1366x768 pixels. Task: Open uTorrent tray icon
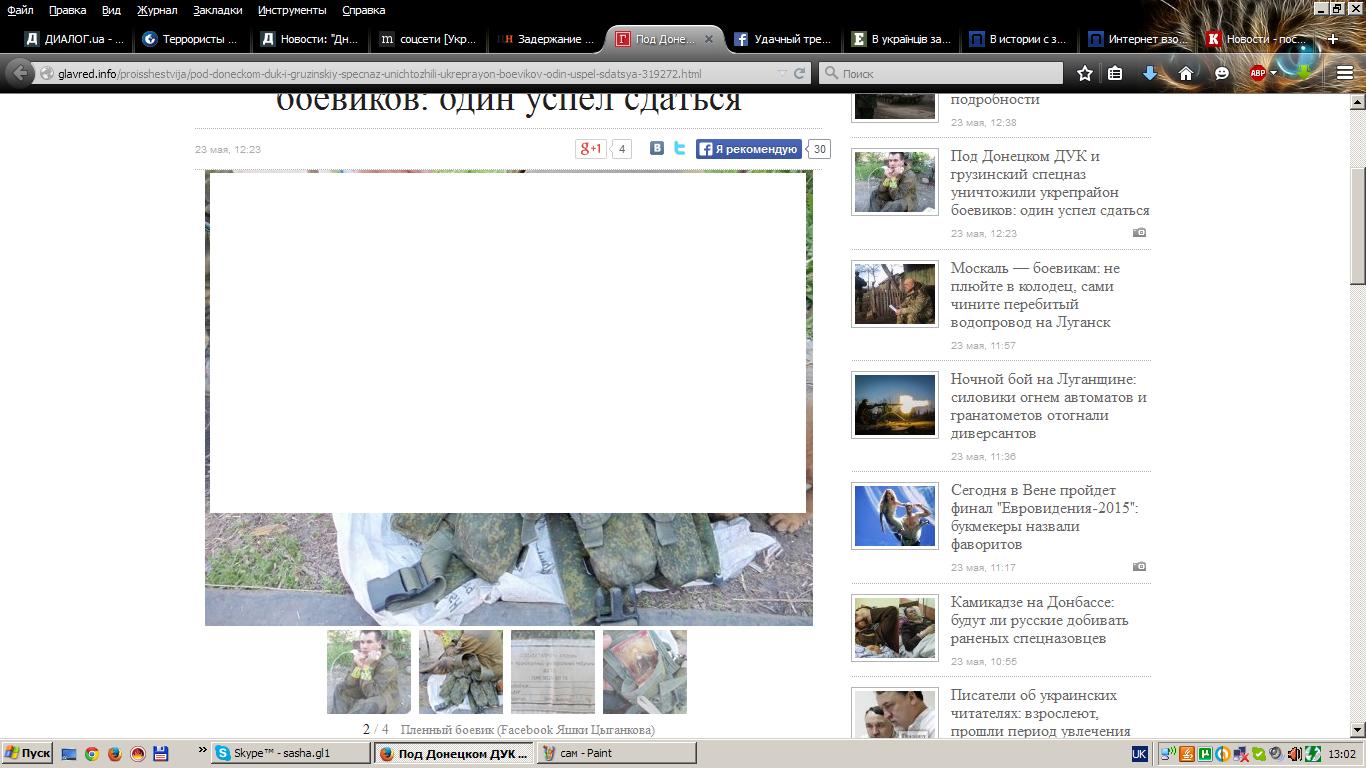(x=1204, y=754)
